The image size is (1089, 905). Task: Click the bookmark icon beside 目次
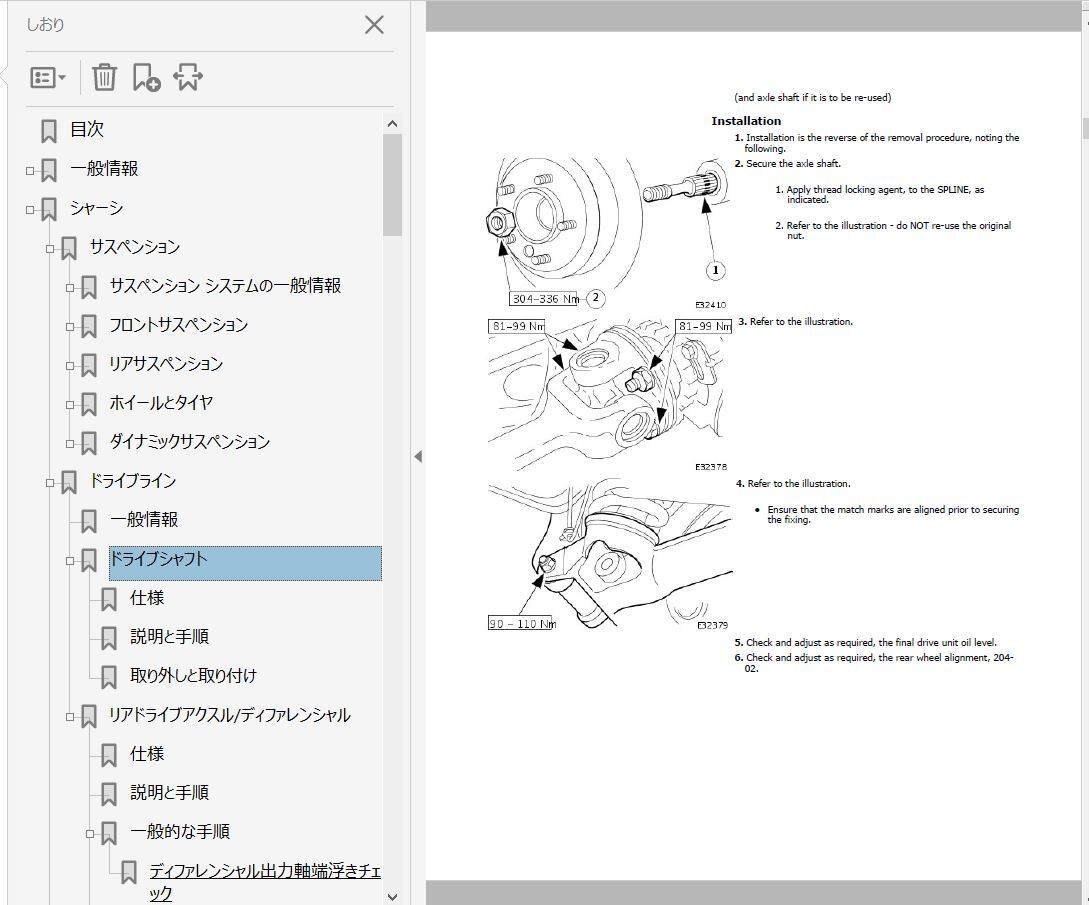tap(49, 131)
